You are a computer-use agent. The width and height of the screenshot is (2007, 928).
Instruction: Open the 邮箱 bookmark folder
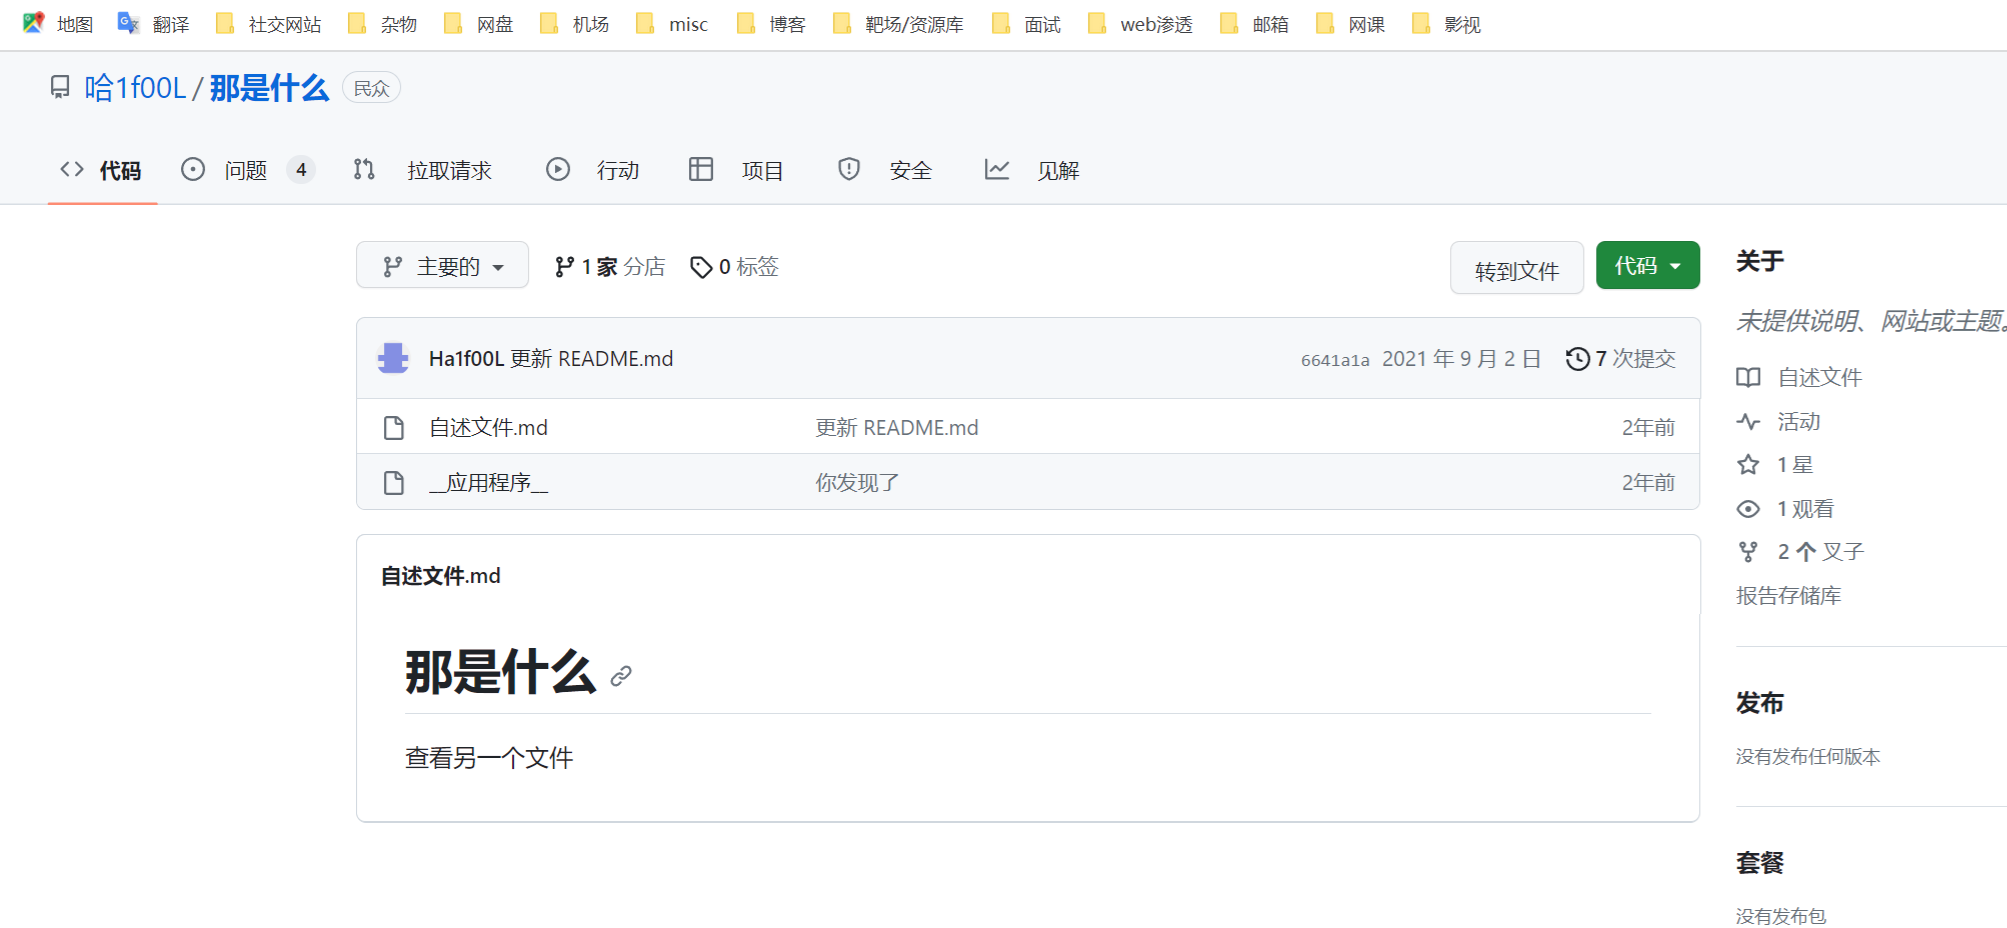pos(1254,24)
